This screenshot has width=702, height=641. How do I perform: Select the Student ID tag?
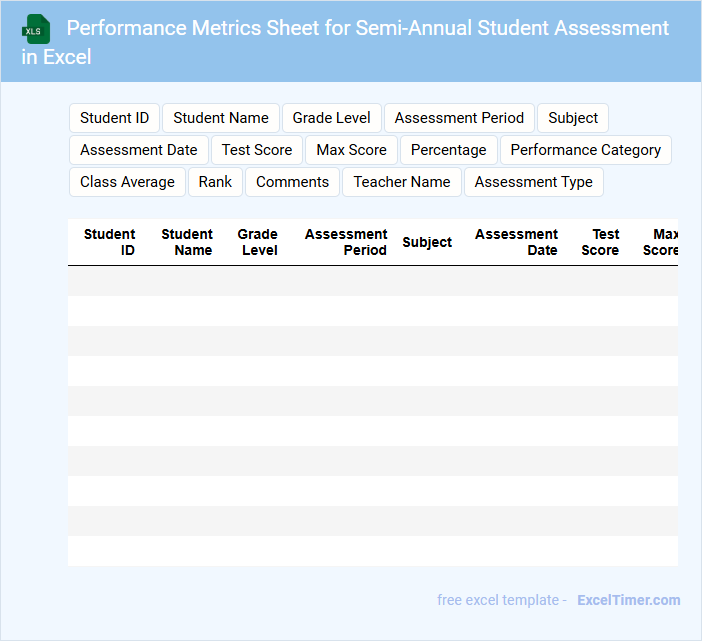coord(114,118)
